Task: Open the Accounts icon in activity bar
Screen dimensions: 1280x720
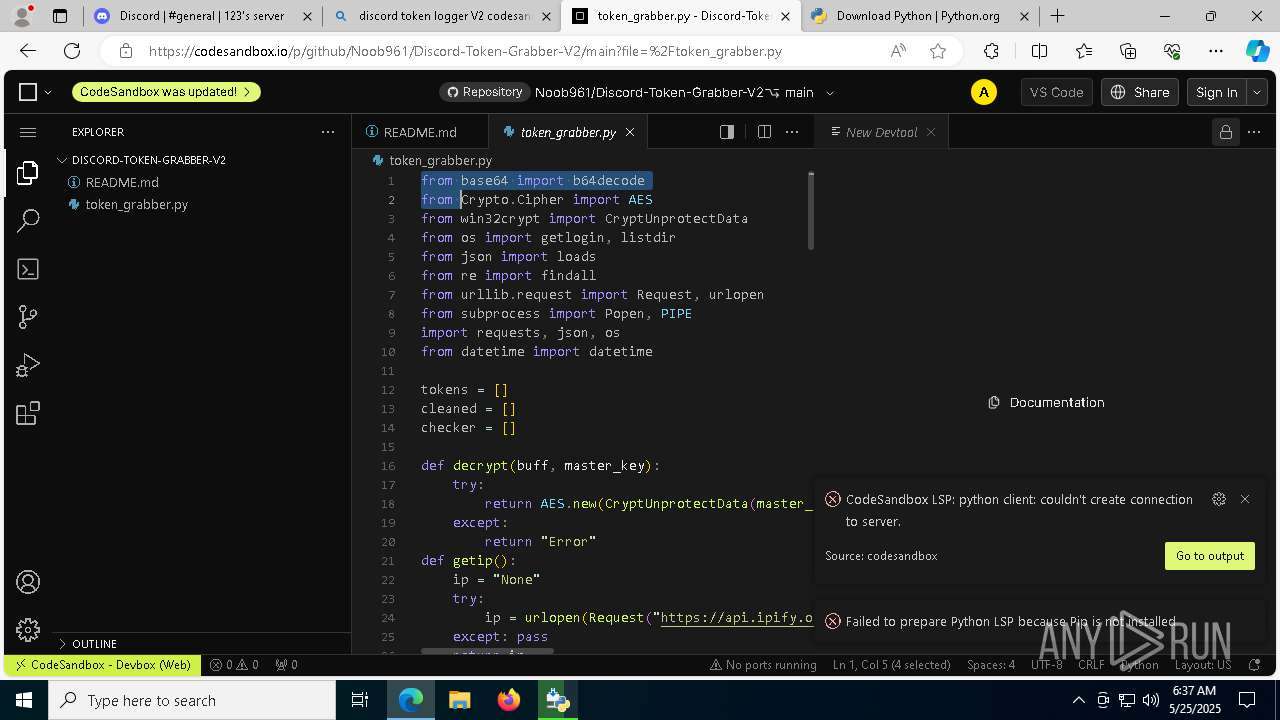Action: pos(28,582)
